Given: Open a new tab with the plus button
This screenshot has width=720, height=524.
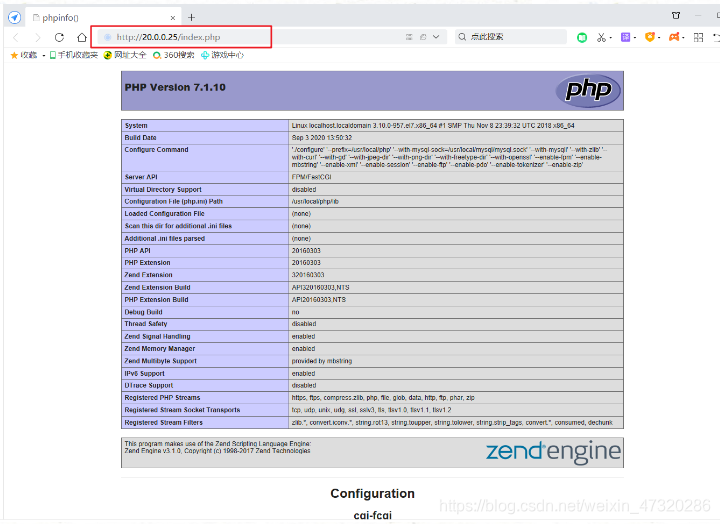Looking at the screenshot, I should click(x=191, y=17).
